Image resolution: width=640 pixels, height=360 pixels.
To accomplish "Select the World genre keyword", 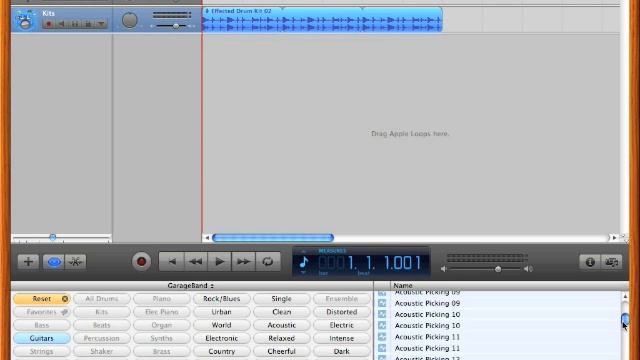I will [x=222, y=325].
